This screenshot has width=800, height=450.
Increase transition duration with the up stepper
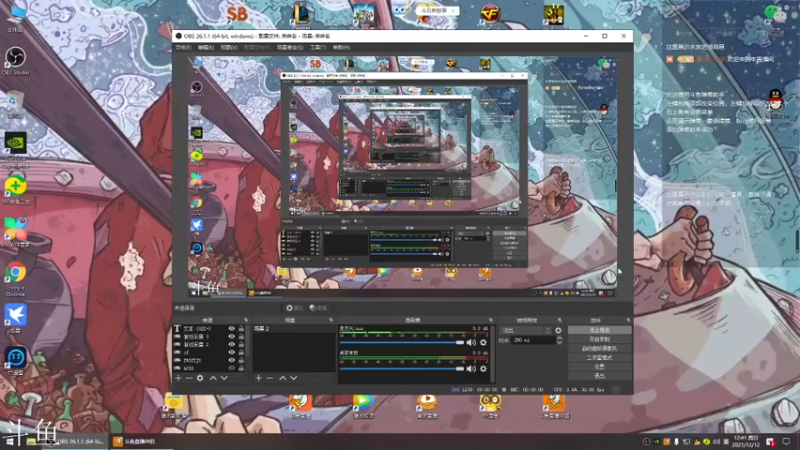[x=560, y=338]
